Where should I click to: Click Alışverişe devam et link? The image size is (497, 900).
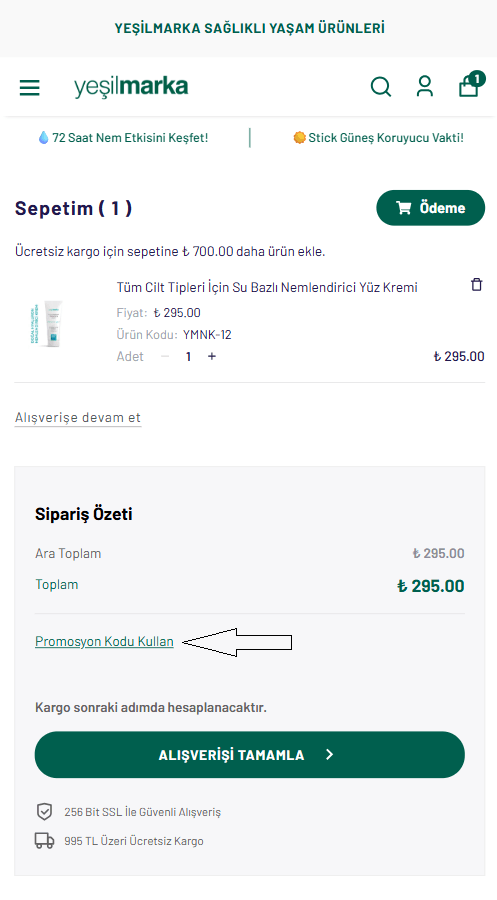77,417
